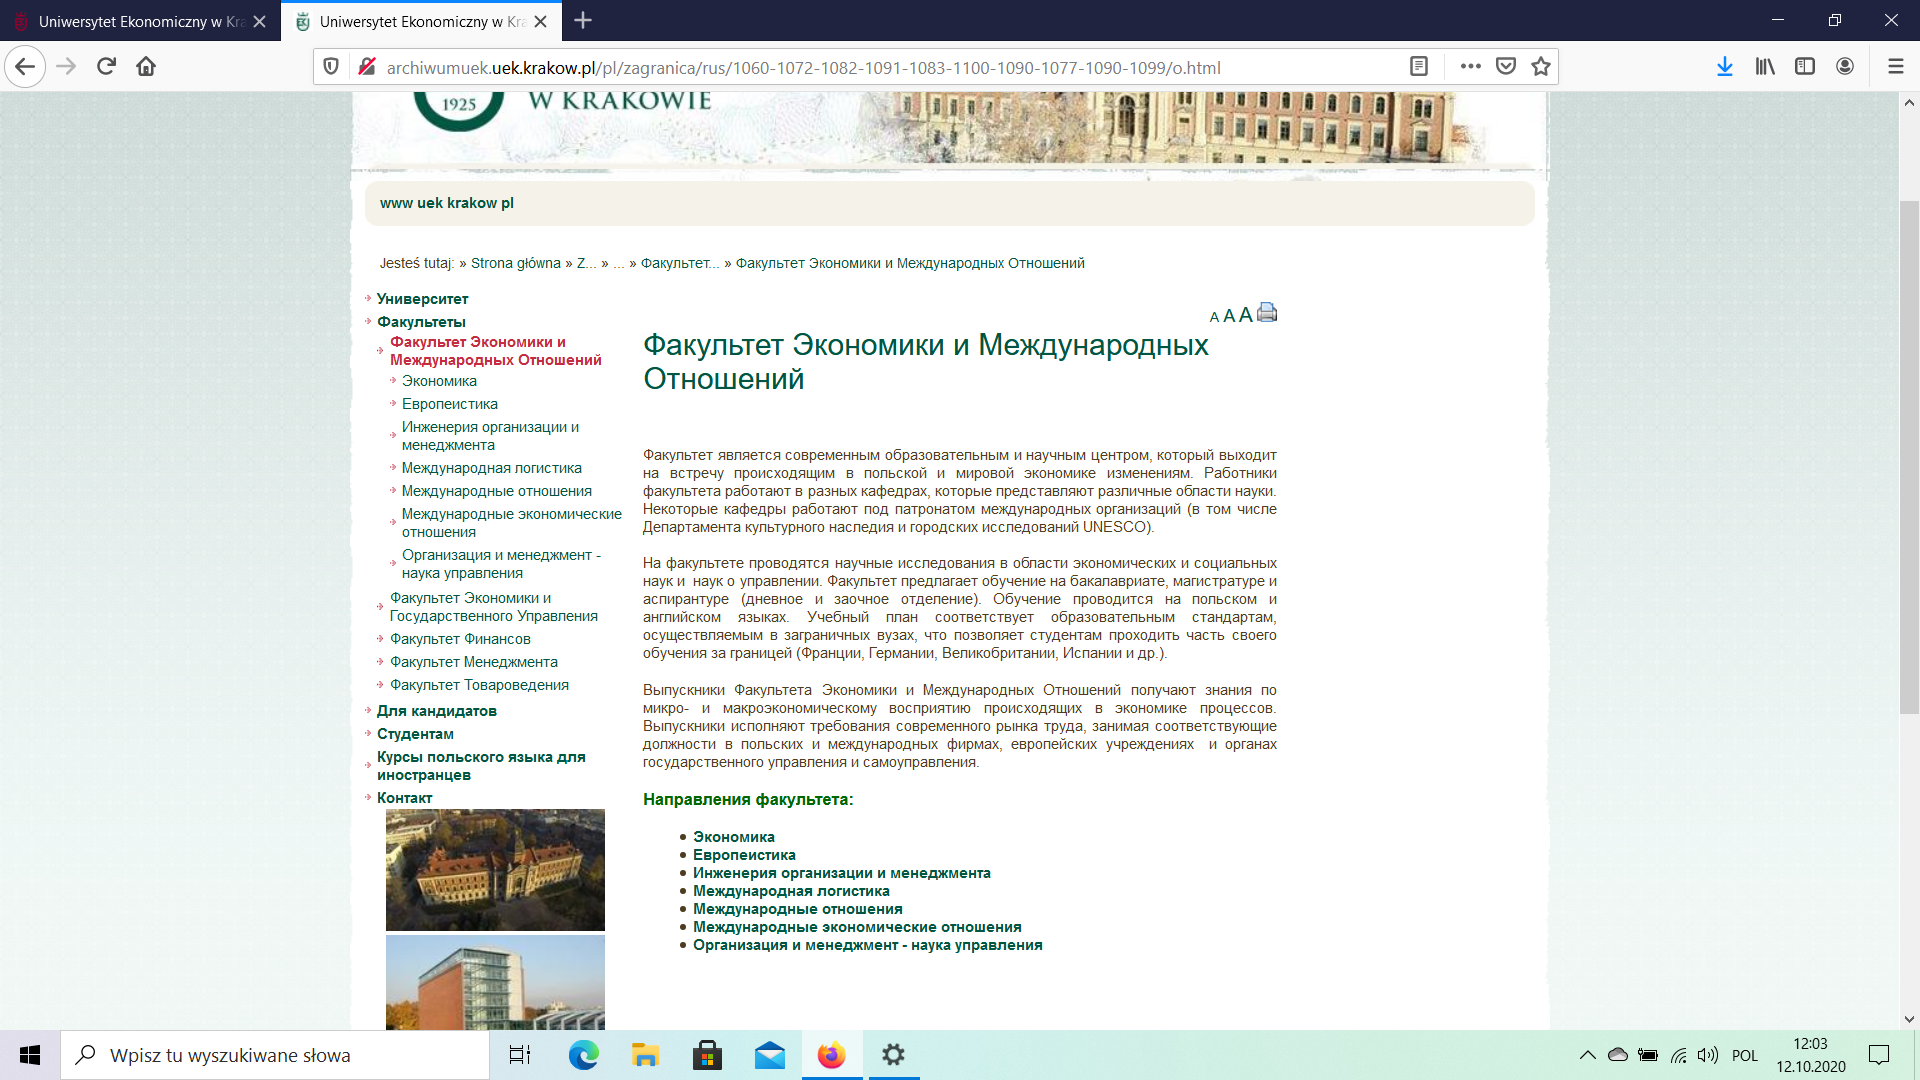1920x1080 pixels.
Task: Expand the Для кандидатов menu item
Action: tap(436, 711)
